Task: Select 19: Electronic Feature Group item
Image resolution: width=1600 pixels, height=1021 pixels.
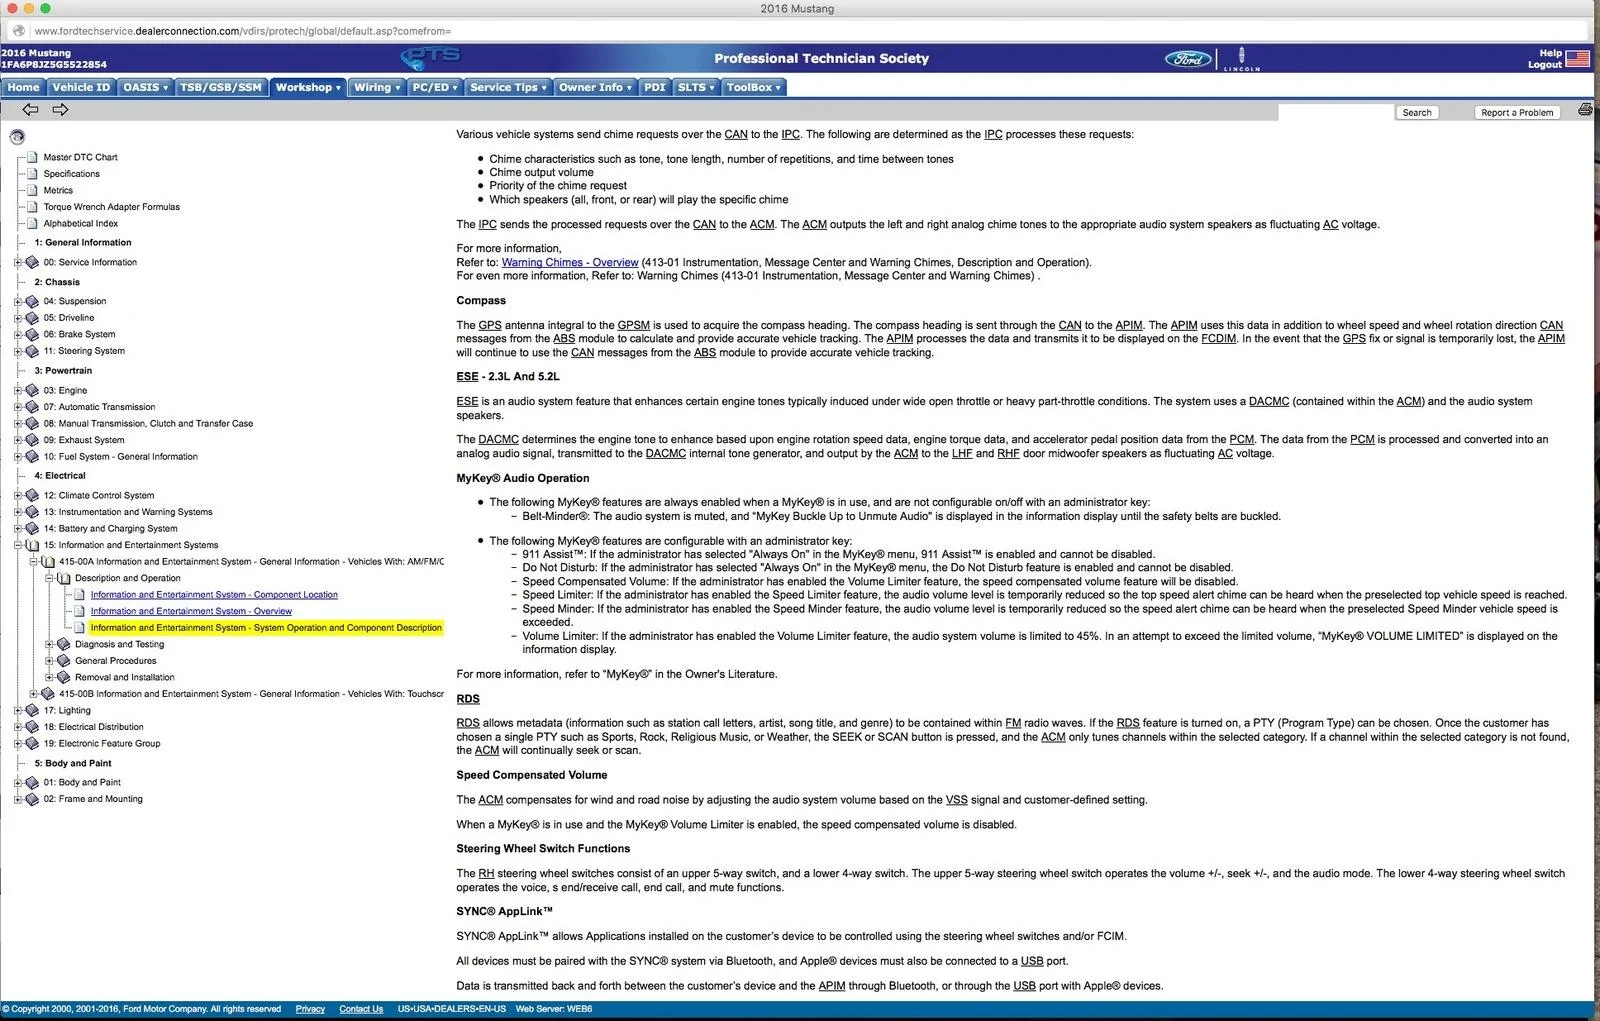Action: (101, 744)
